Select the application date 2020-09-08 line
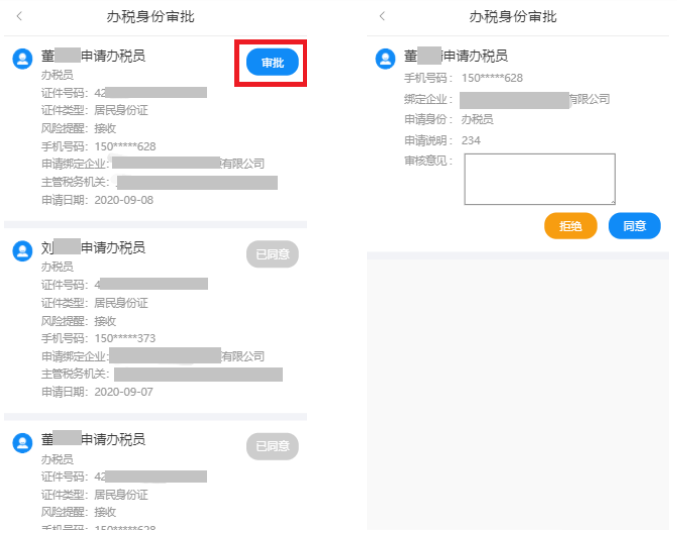 pyautogui.click(x=97, y=200)
